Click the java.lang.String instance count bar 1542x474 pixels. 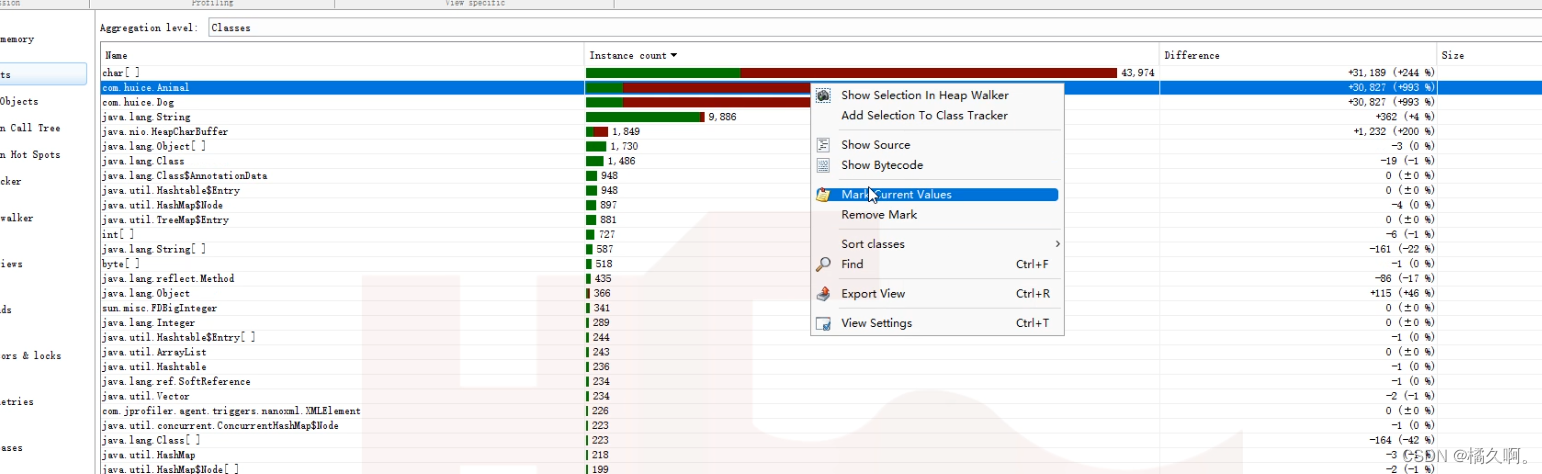[645, 117]
